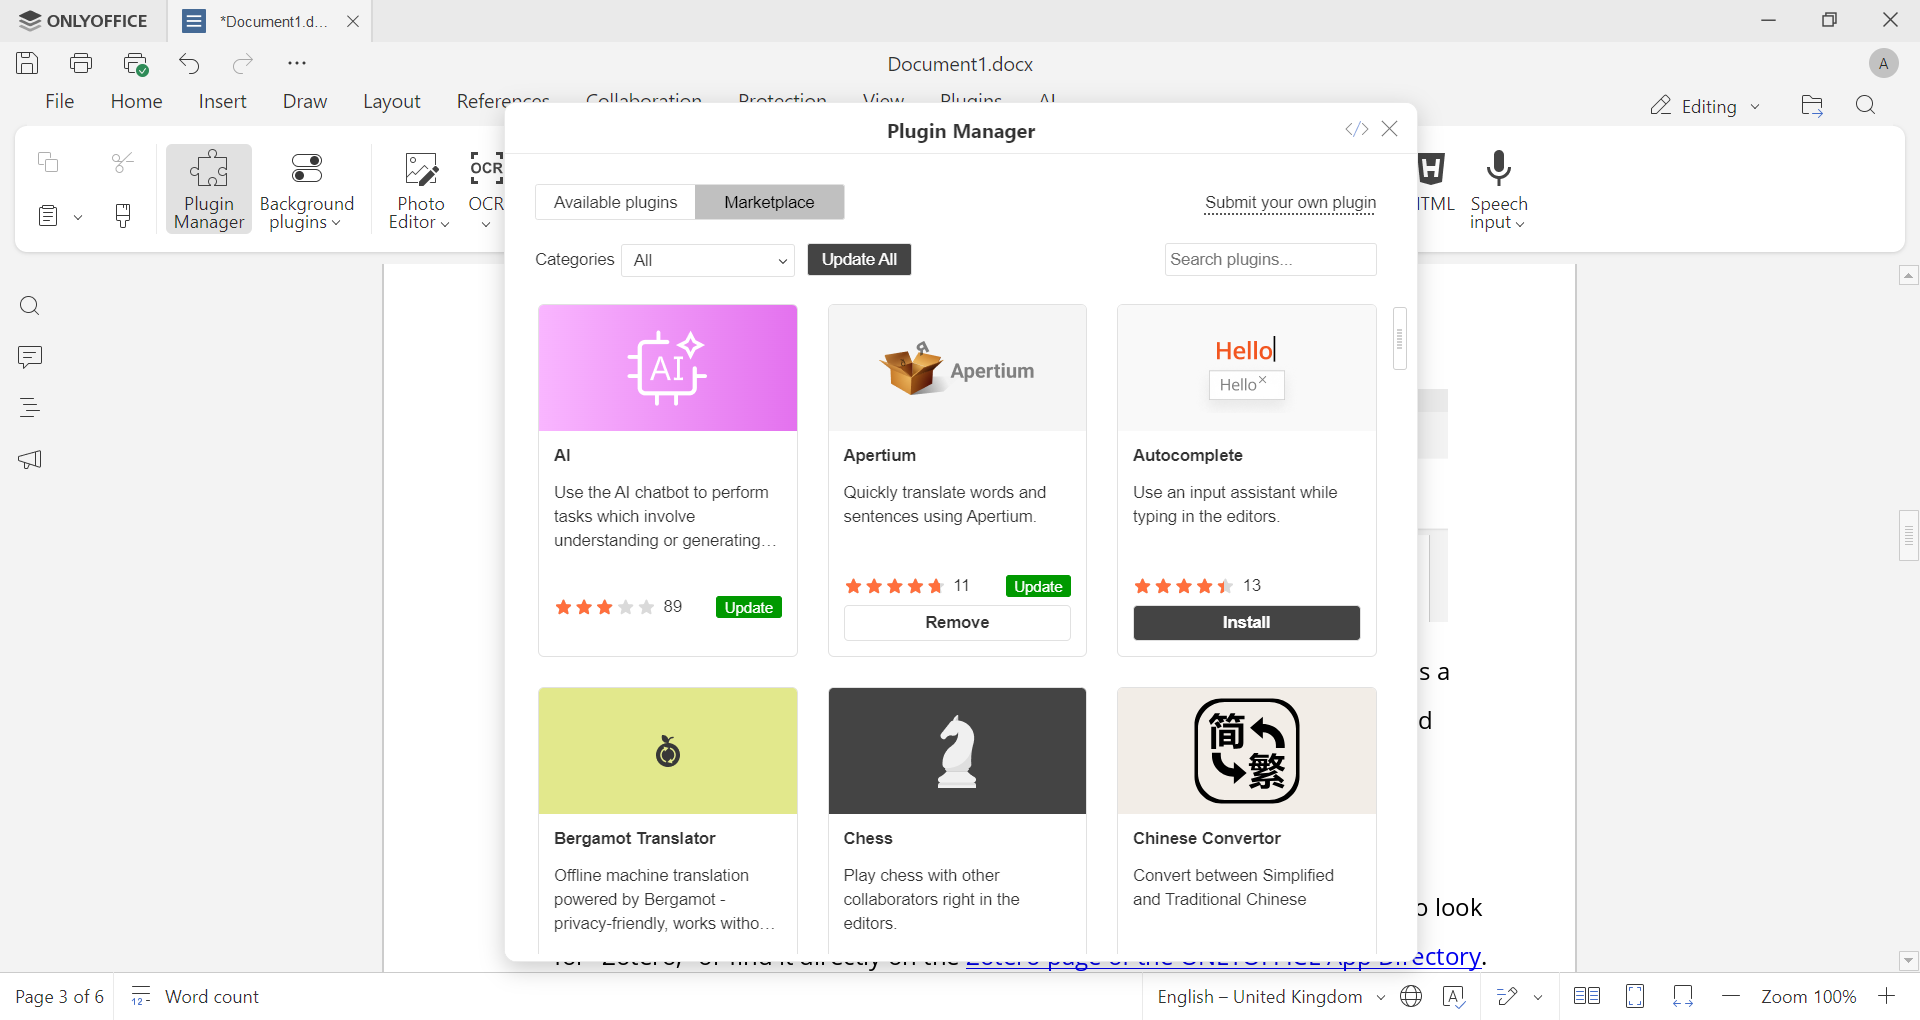Update the Apertium plugin
The height and width of the screenshot is (1020, 1920).
click(x=1038, y=586)
